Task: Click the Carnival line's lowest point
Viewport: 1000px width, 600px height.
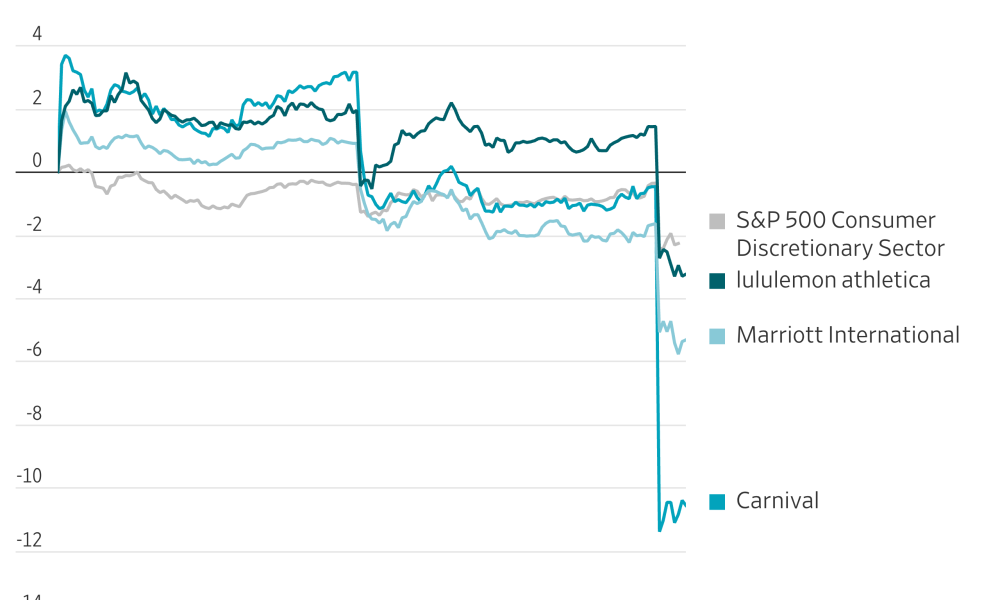Action: pos(660,530)
